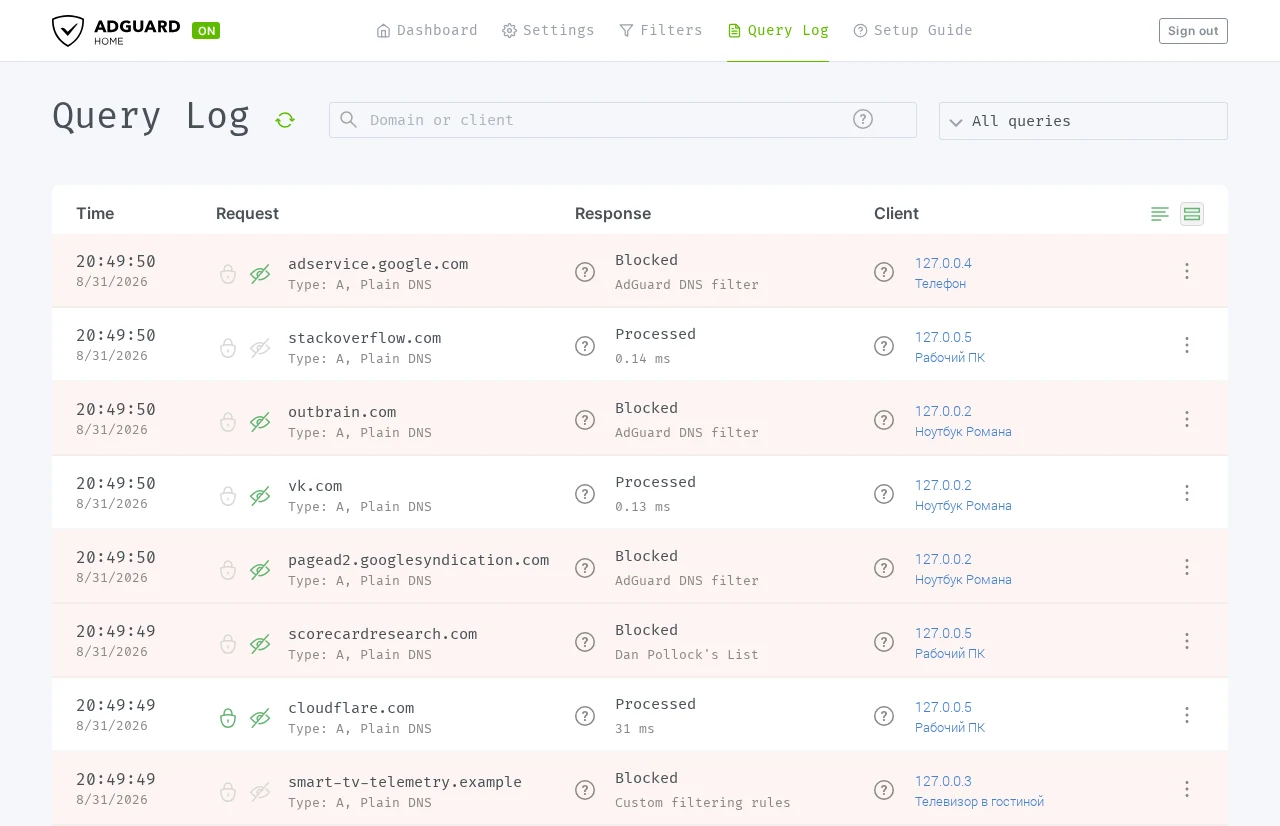Click tracker eye icon for adservice.google.com
Image resolution: width=1280 pixels, height=826 pixels.
[260, 273]
